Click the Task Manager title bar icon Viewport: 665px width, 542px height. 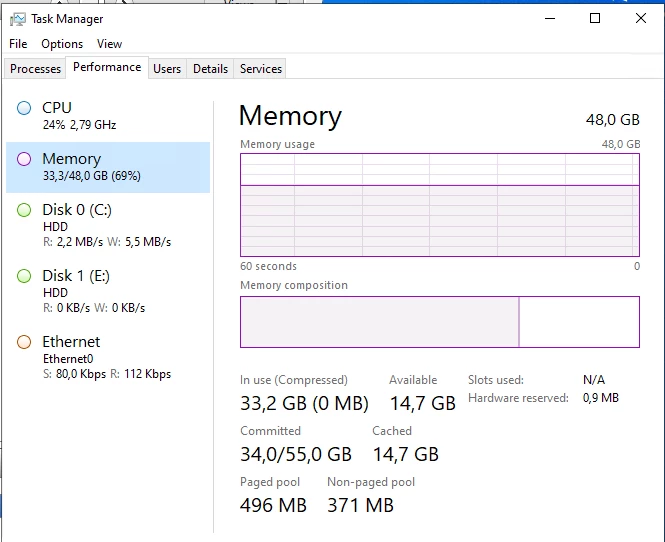point(17,19)
